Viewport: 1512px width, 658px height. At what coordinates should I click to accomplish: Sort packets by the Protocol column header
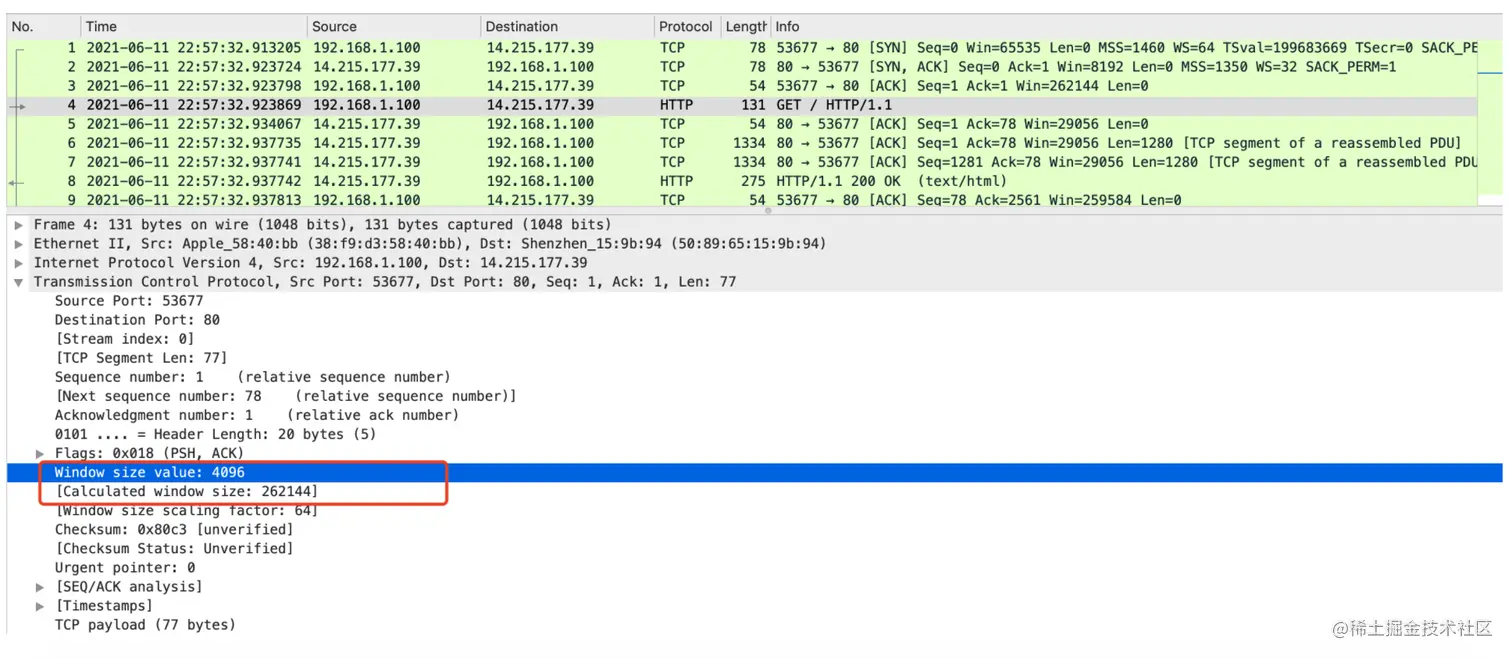[x=687, y=27]
